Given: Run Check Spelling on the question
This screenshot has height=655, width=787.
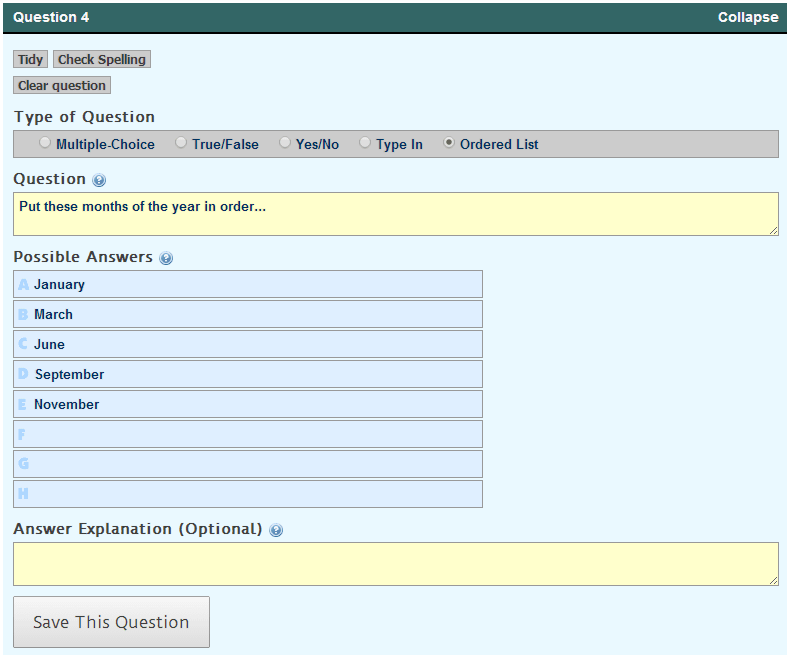Looking at the screenshot, I should coord(102,59).
